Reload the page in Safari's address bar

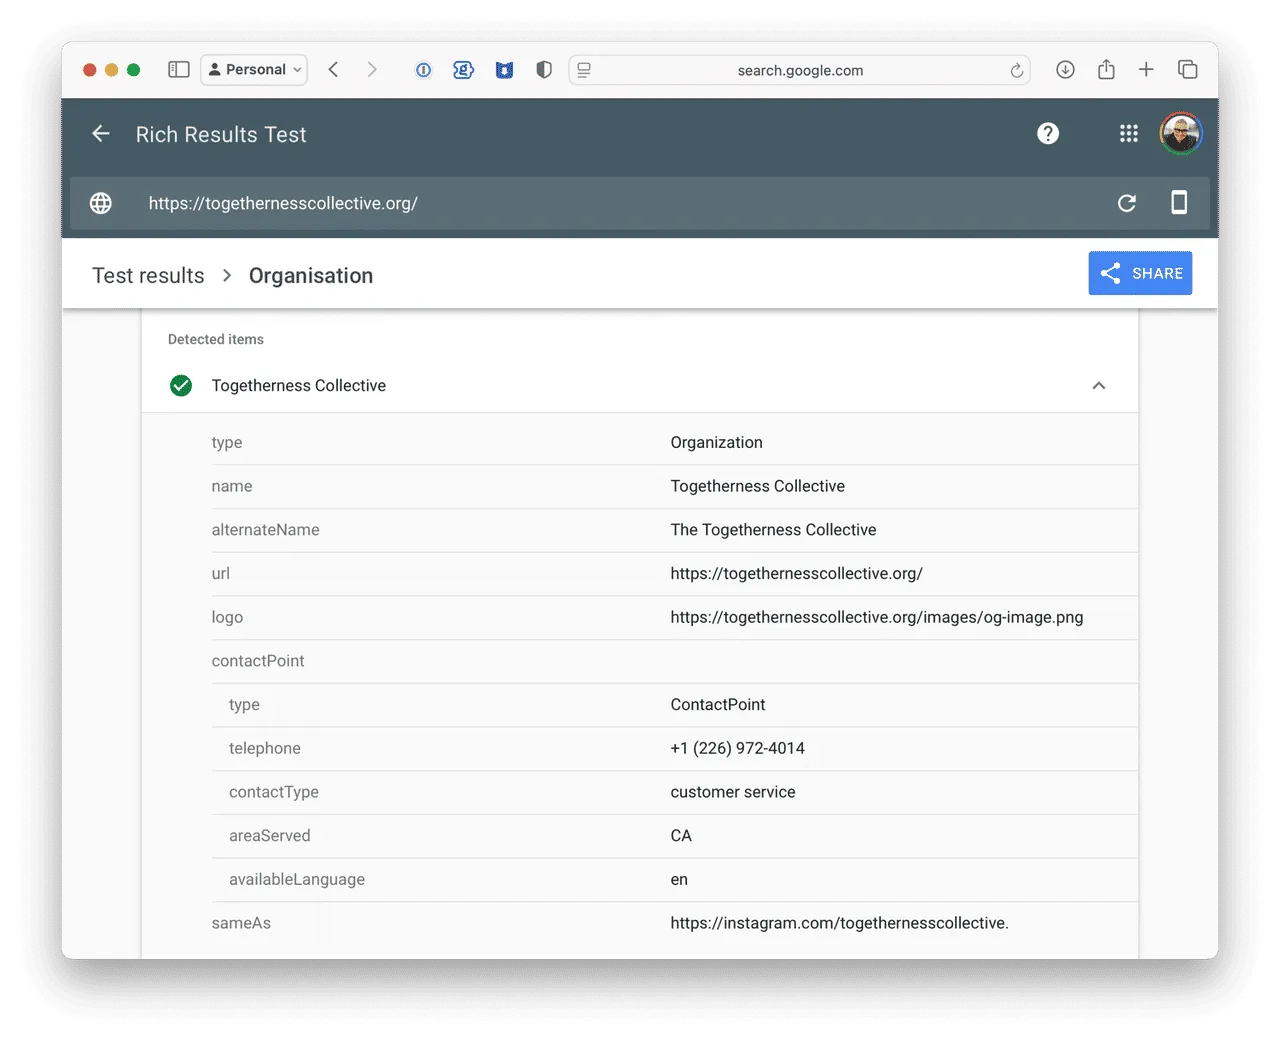pyautogui.click(x=1016, y=70)
